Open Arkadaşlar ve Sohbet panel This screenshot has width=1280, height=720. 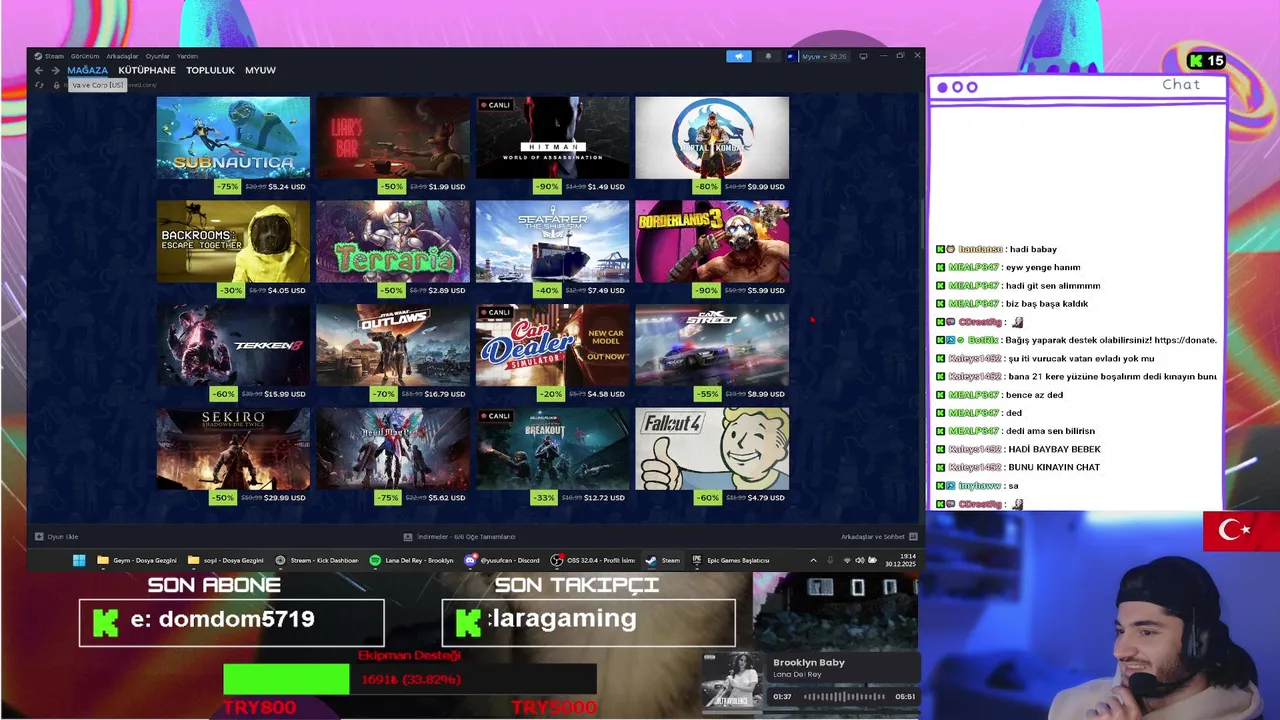coord(878,537)
